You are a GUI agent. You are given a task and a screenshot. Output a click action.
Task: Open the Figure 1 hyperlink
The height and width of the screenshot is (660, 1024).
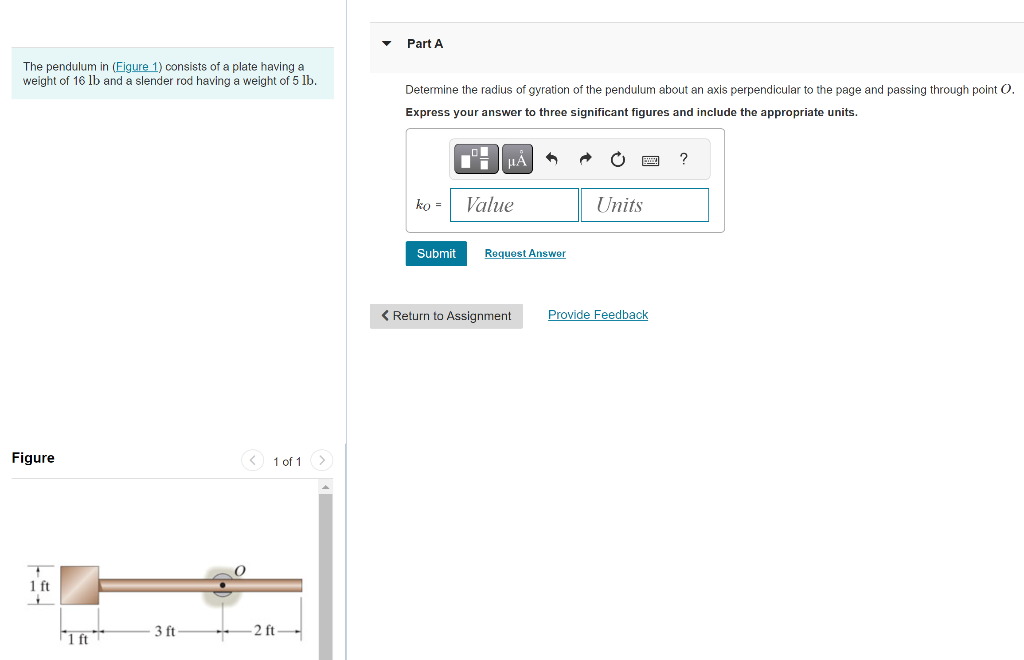click(x=137, y=66)
